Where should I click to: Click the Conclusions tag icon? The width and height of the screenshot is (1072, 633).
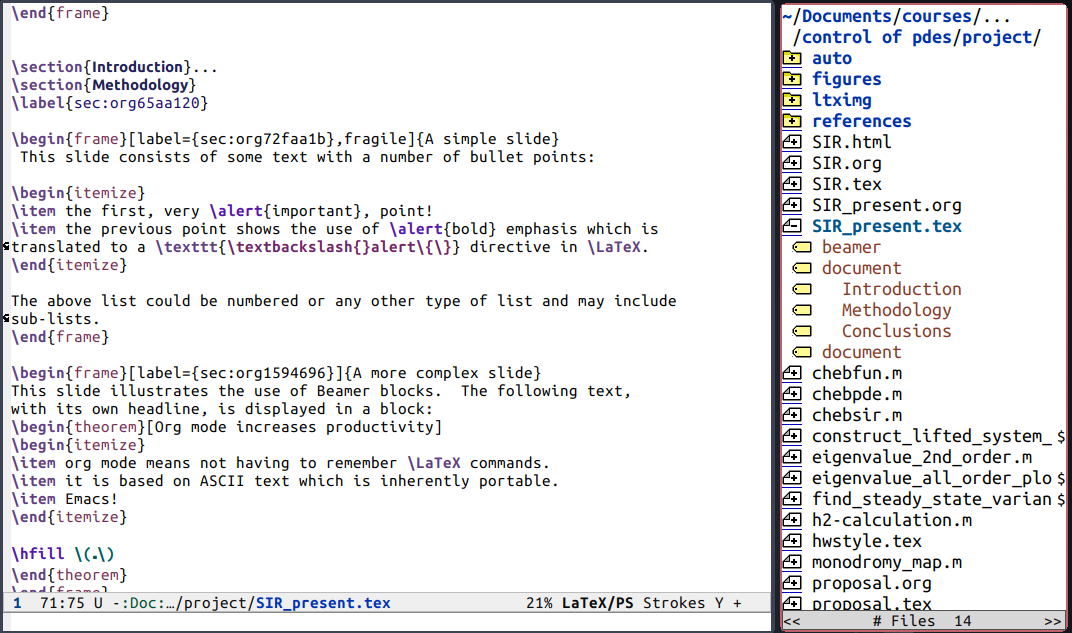pos(801,332)
